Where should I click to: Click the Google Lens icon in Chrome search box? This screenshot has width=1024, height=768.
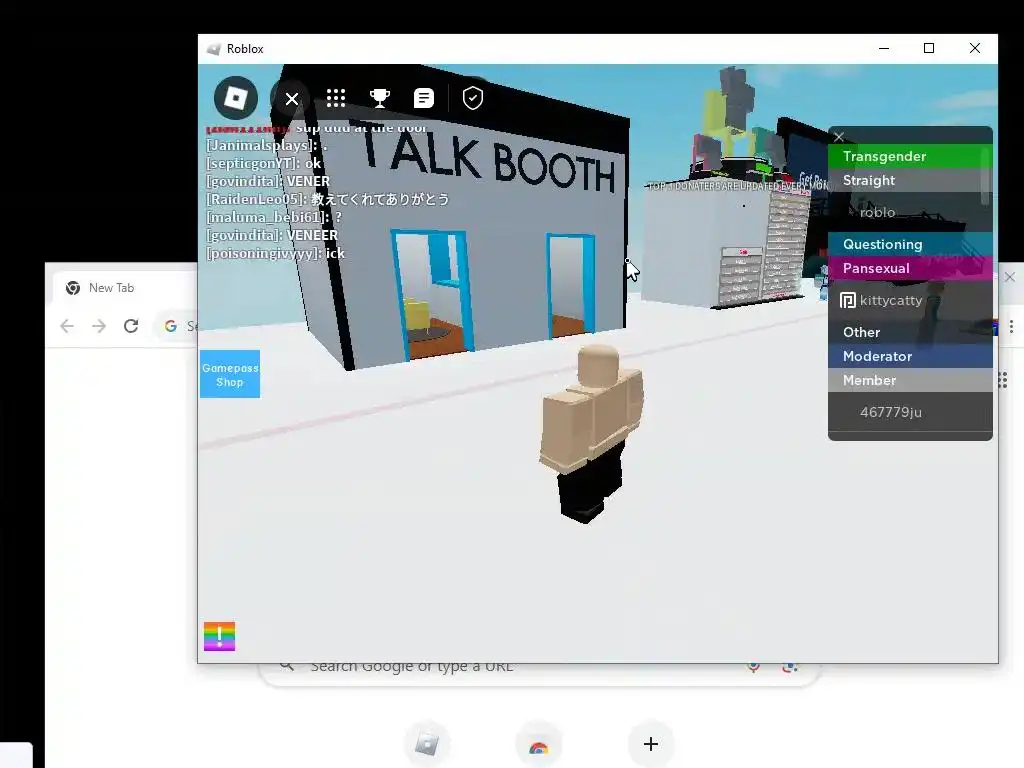coord(790,667)
